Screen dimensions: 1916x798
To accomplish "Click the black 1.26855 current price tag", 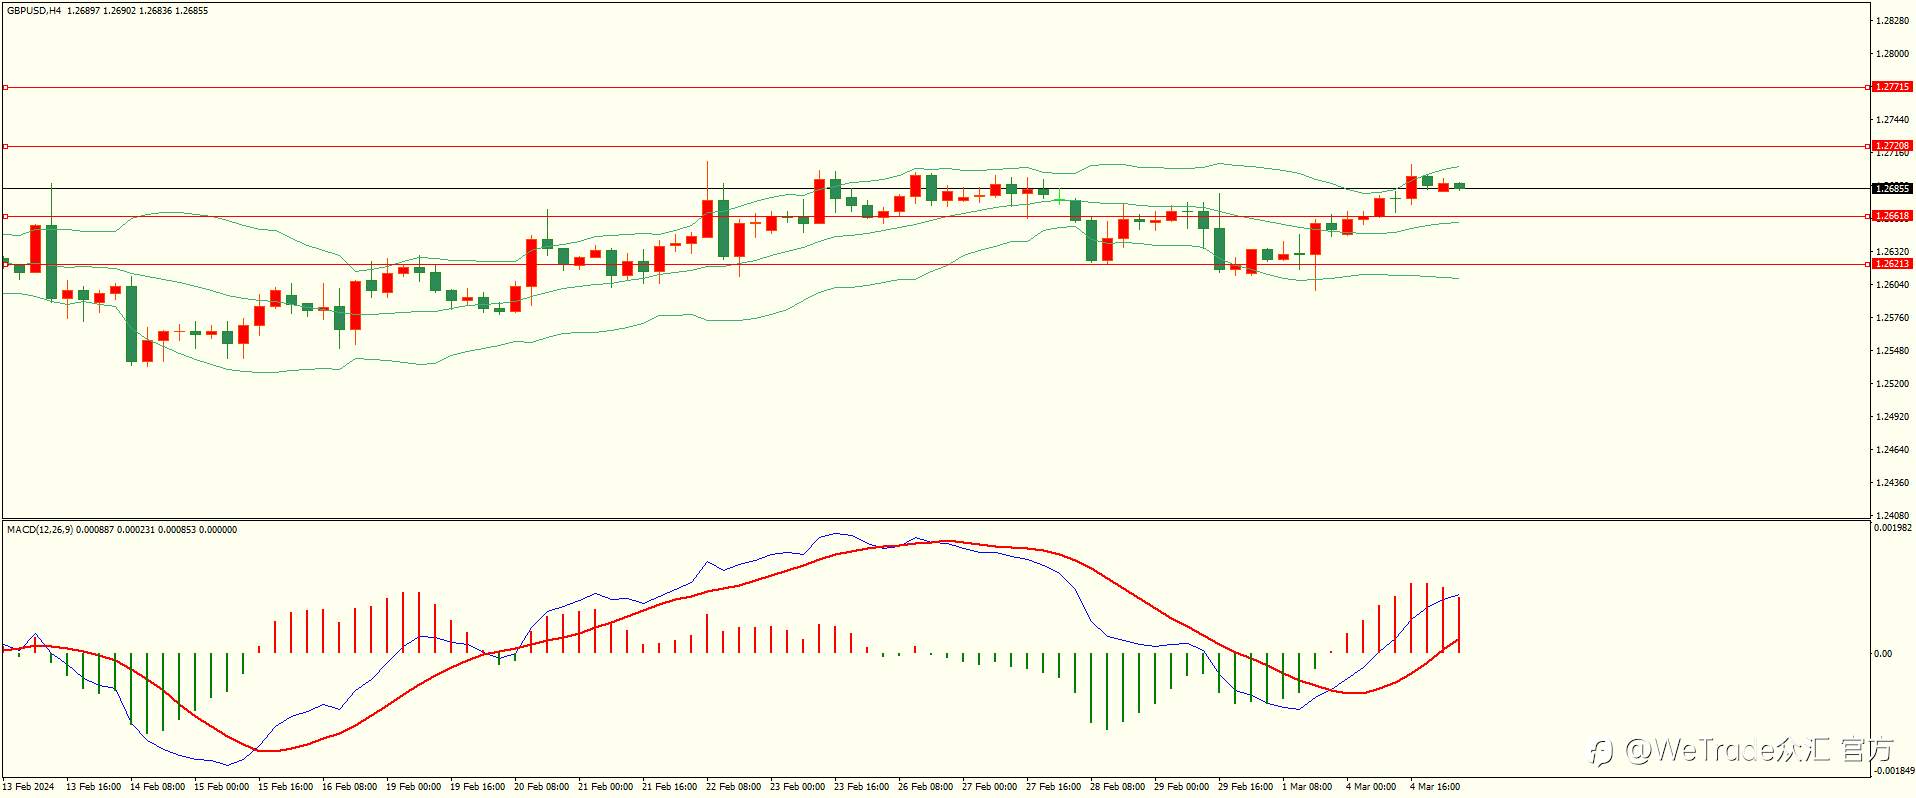I will tap(1892, 188).
